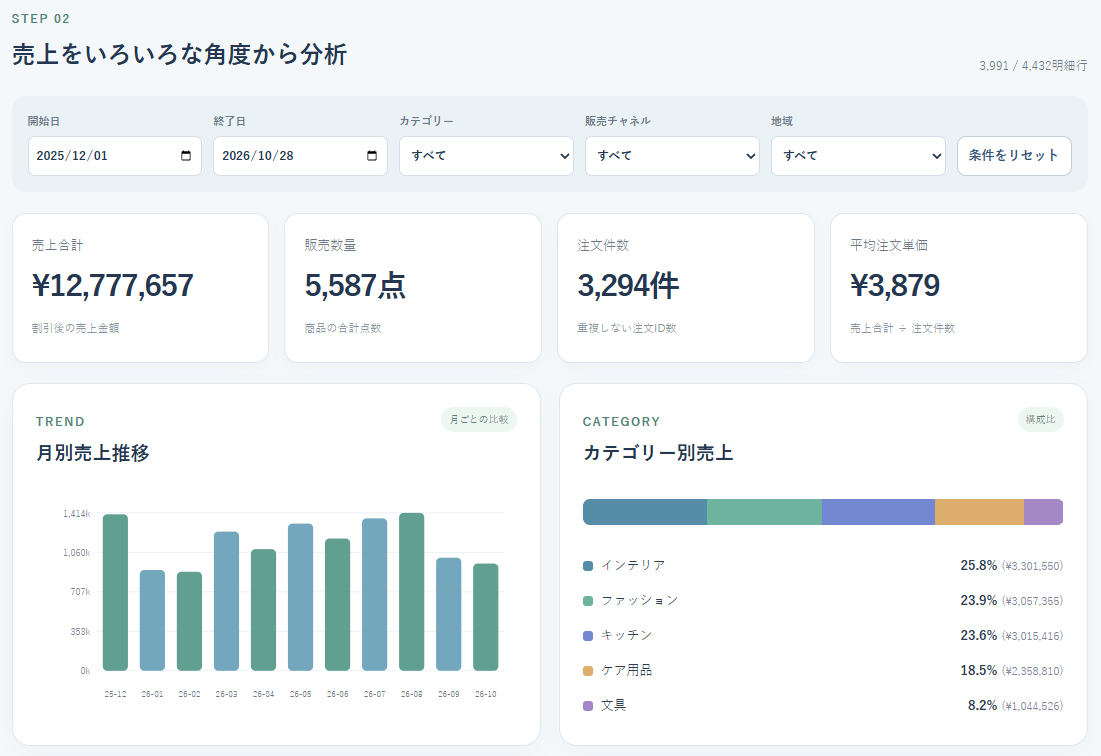Click the 1,060k axis label

point(77,553)
